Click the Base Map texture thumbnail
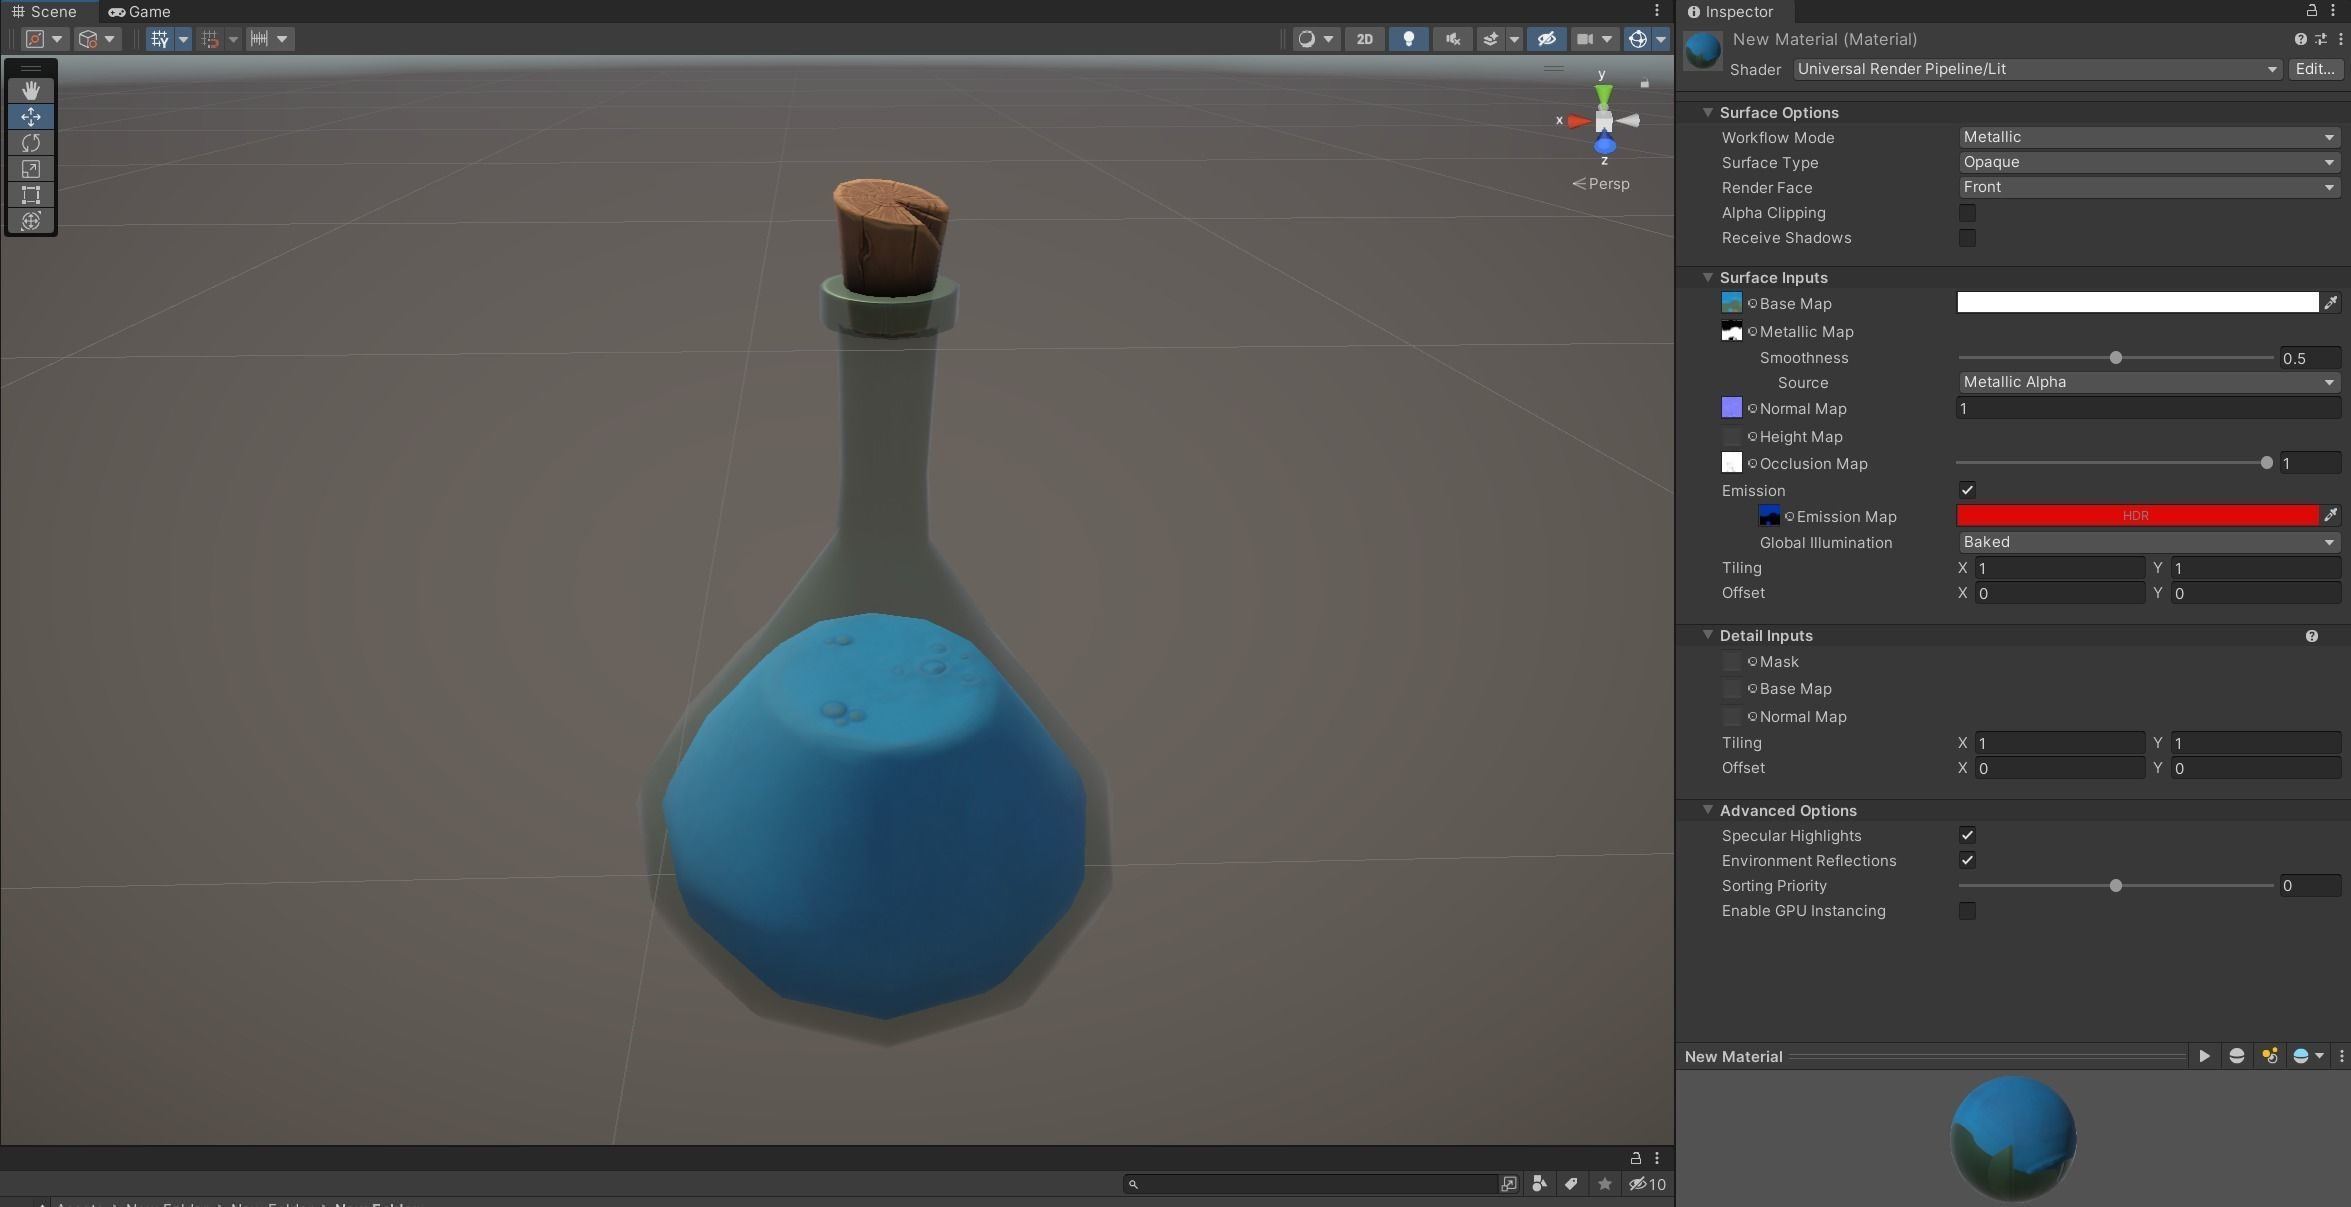This screenshot has height=1207, width=2351. click(x=1731, y=302)
